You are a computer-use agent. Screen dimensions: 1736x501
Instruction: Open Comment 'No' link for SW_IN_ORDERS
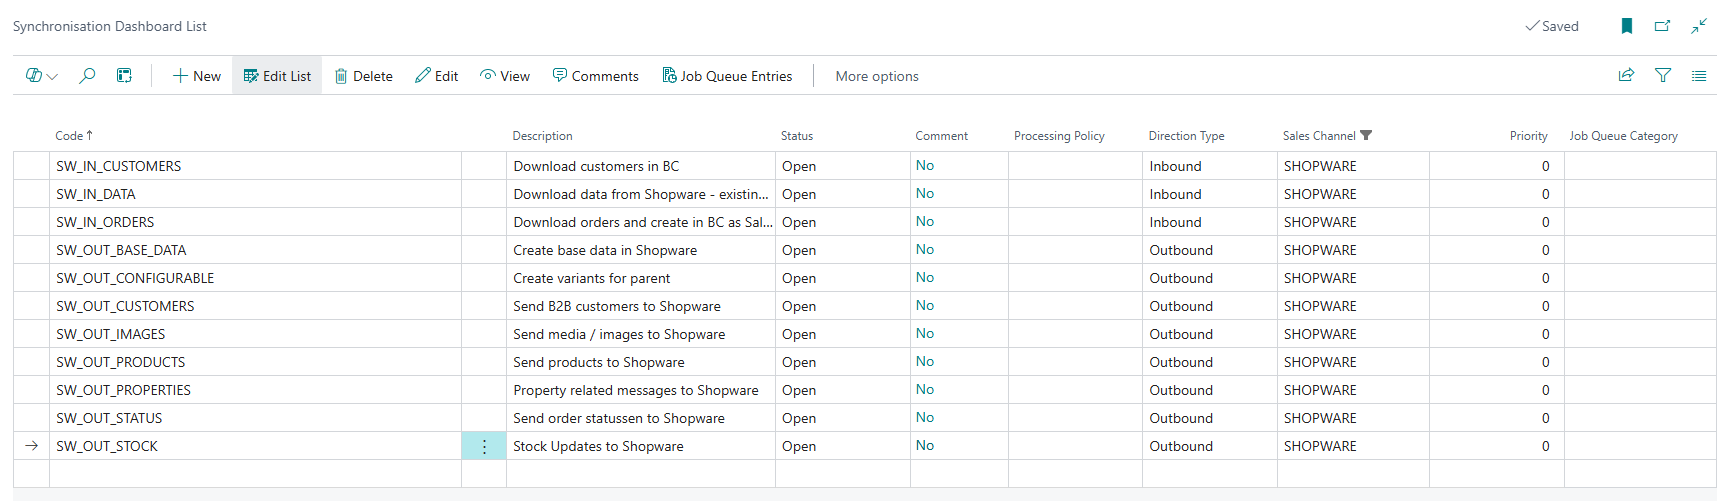tap(925, 221)
